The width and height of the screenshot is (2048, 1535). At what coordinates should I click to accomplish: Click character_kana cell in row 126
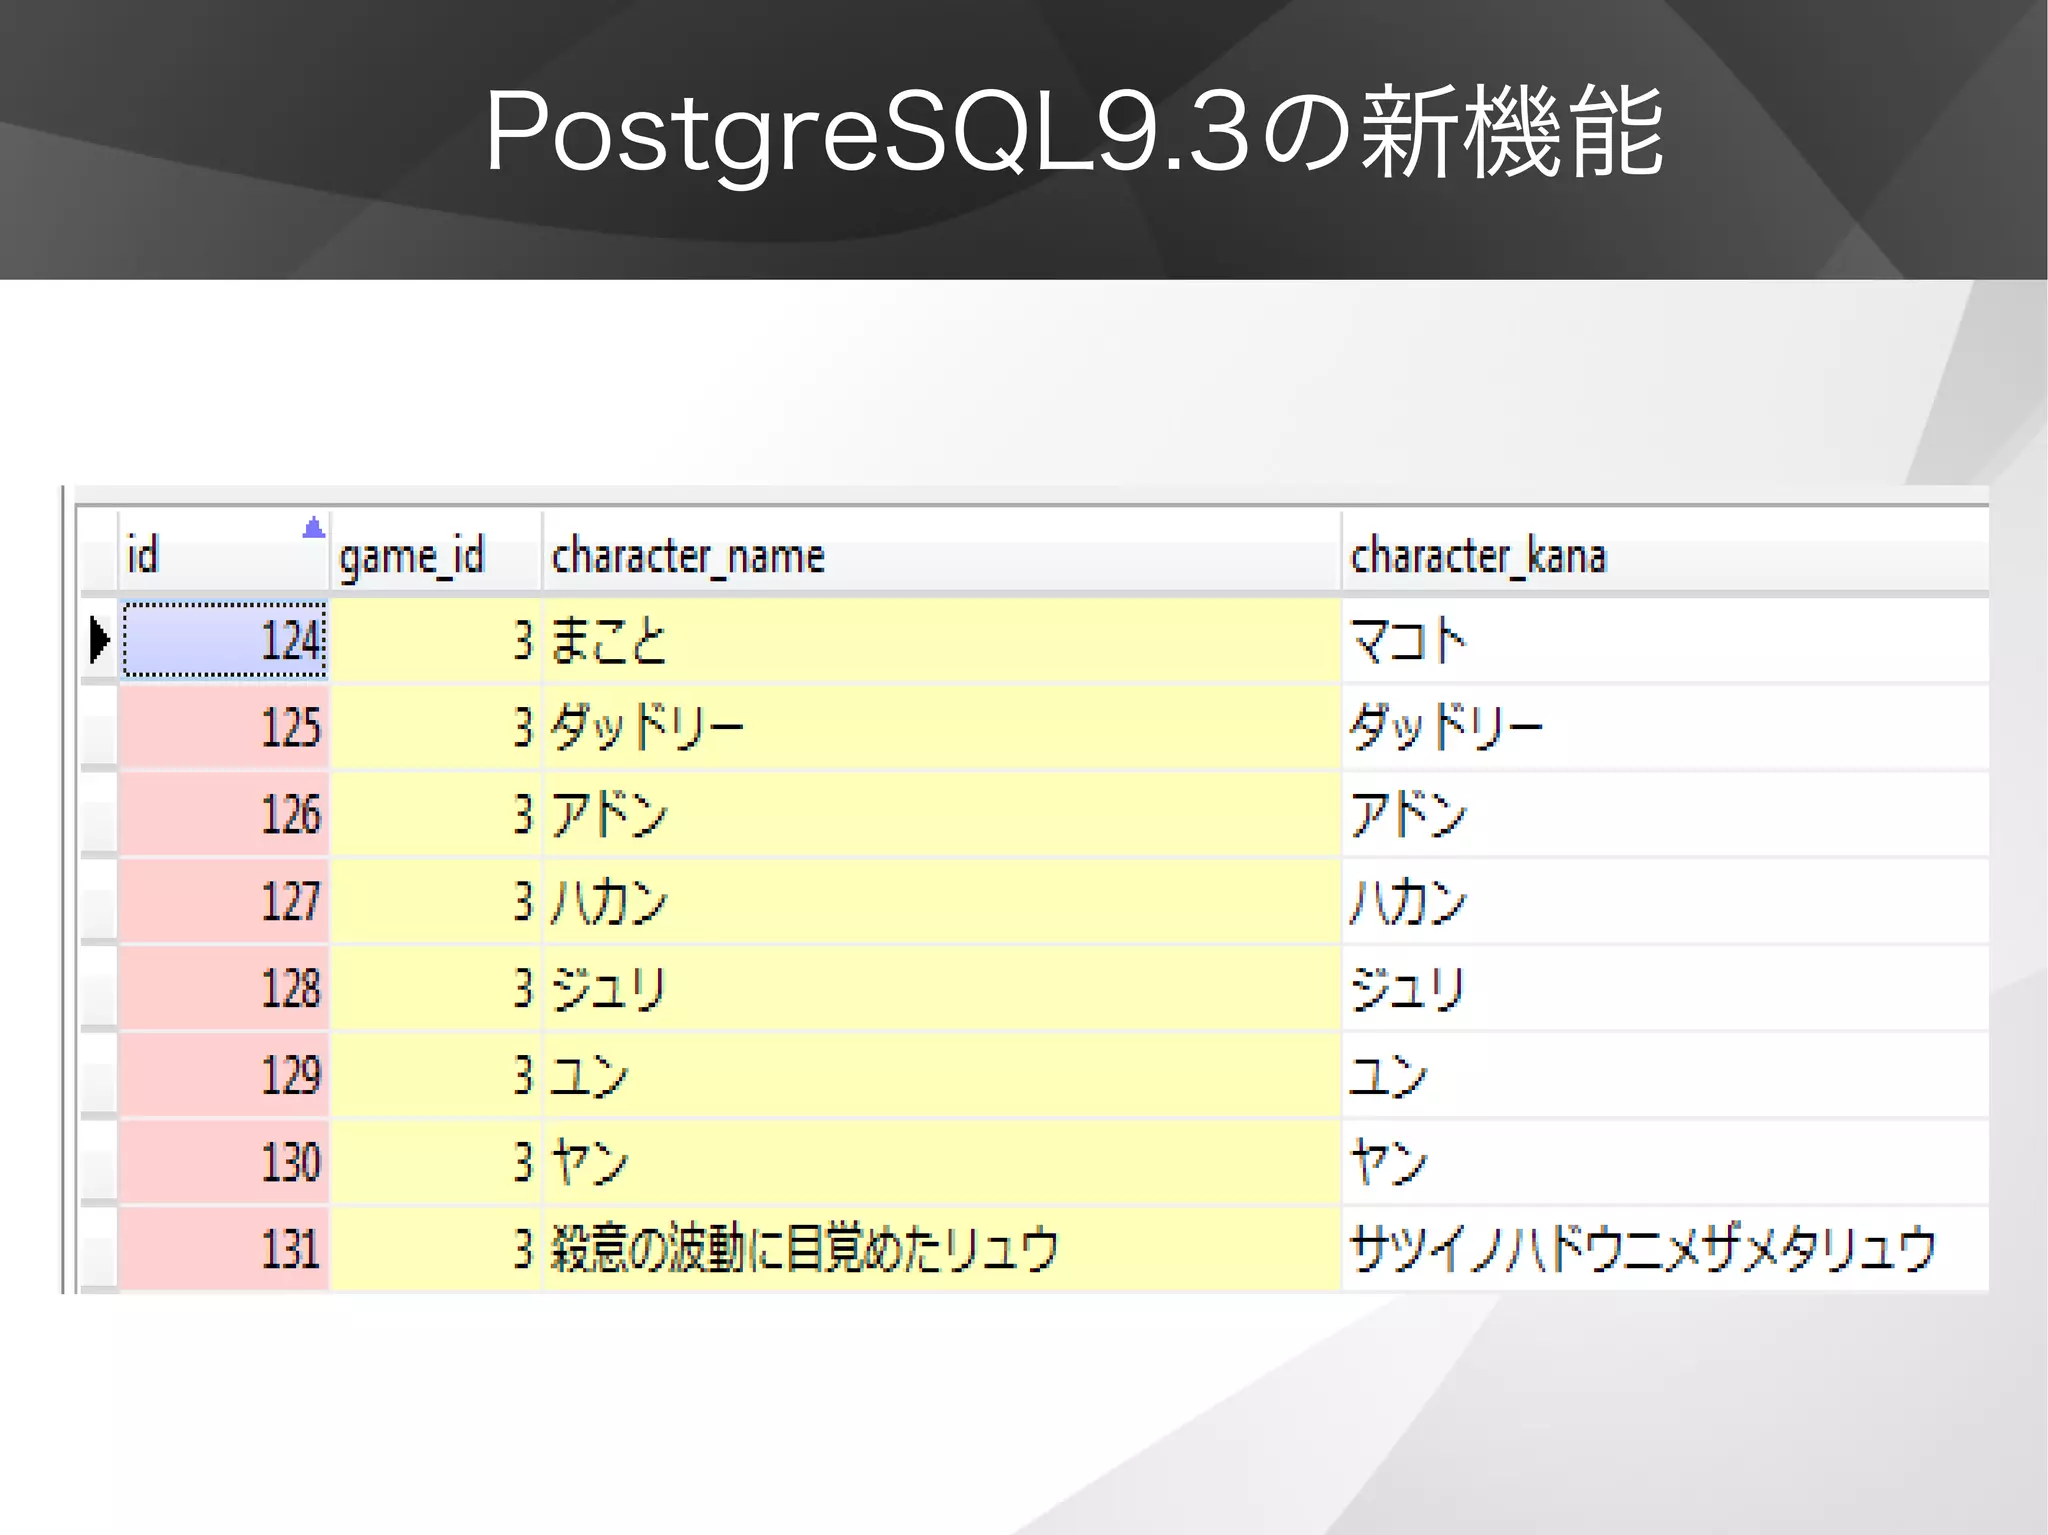[x=1665, y=814]
